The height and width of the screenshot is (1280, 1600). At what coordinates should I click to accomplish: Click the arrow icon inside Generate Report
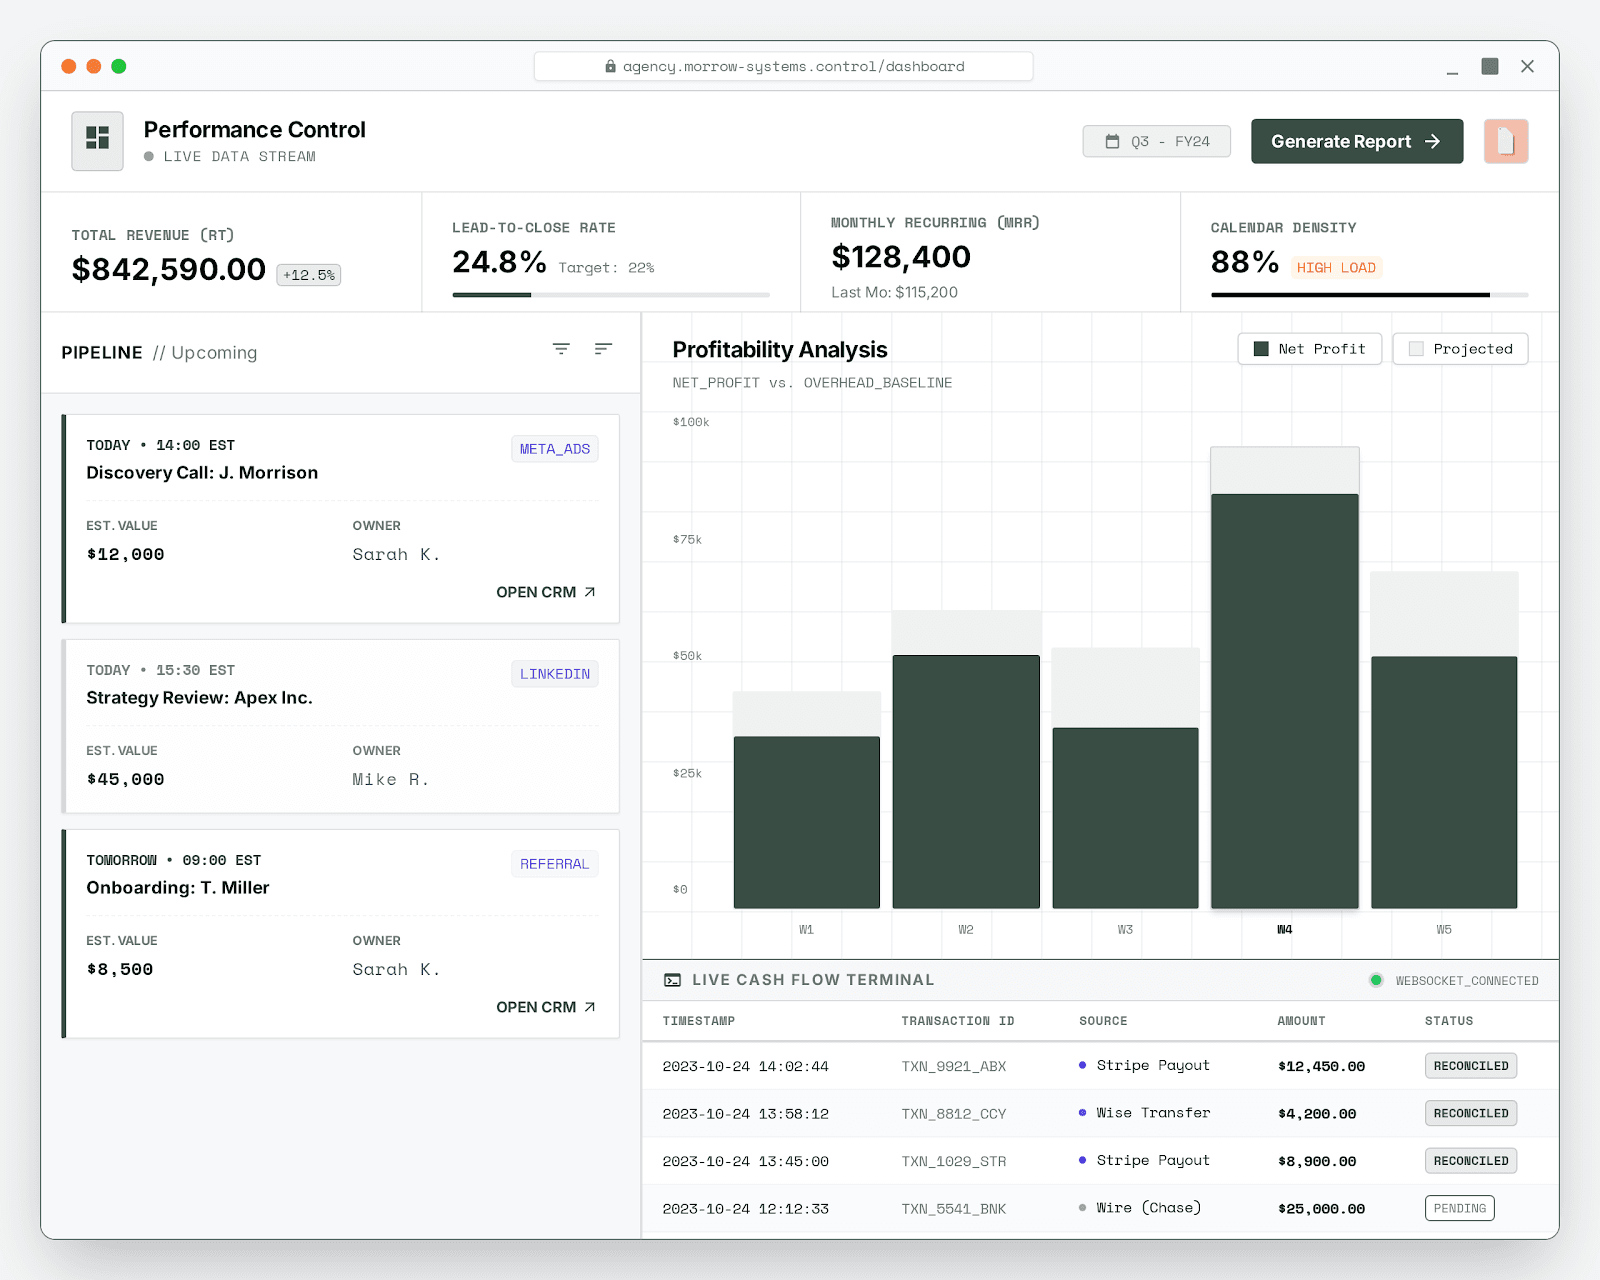tap(1434, 141)
